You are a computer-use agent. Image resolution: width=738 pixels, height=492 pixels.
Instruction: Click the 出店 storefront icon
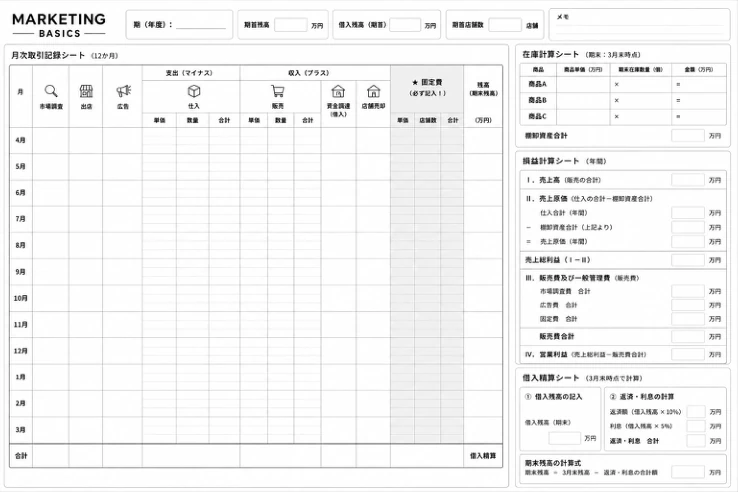86,91
